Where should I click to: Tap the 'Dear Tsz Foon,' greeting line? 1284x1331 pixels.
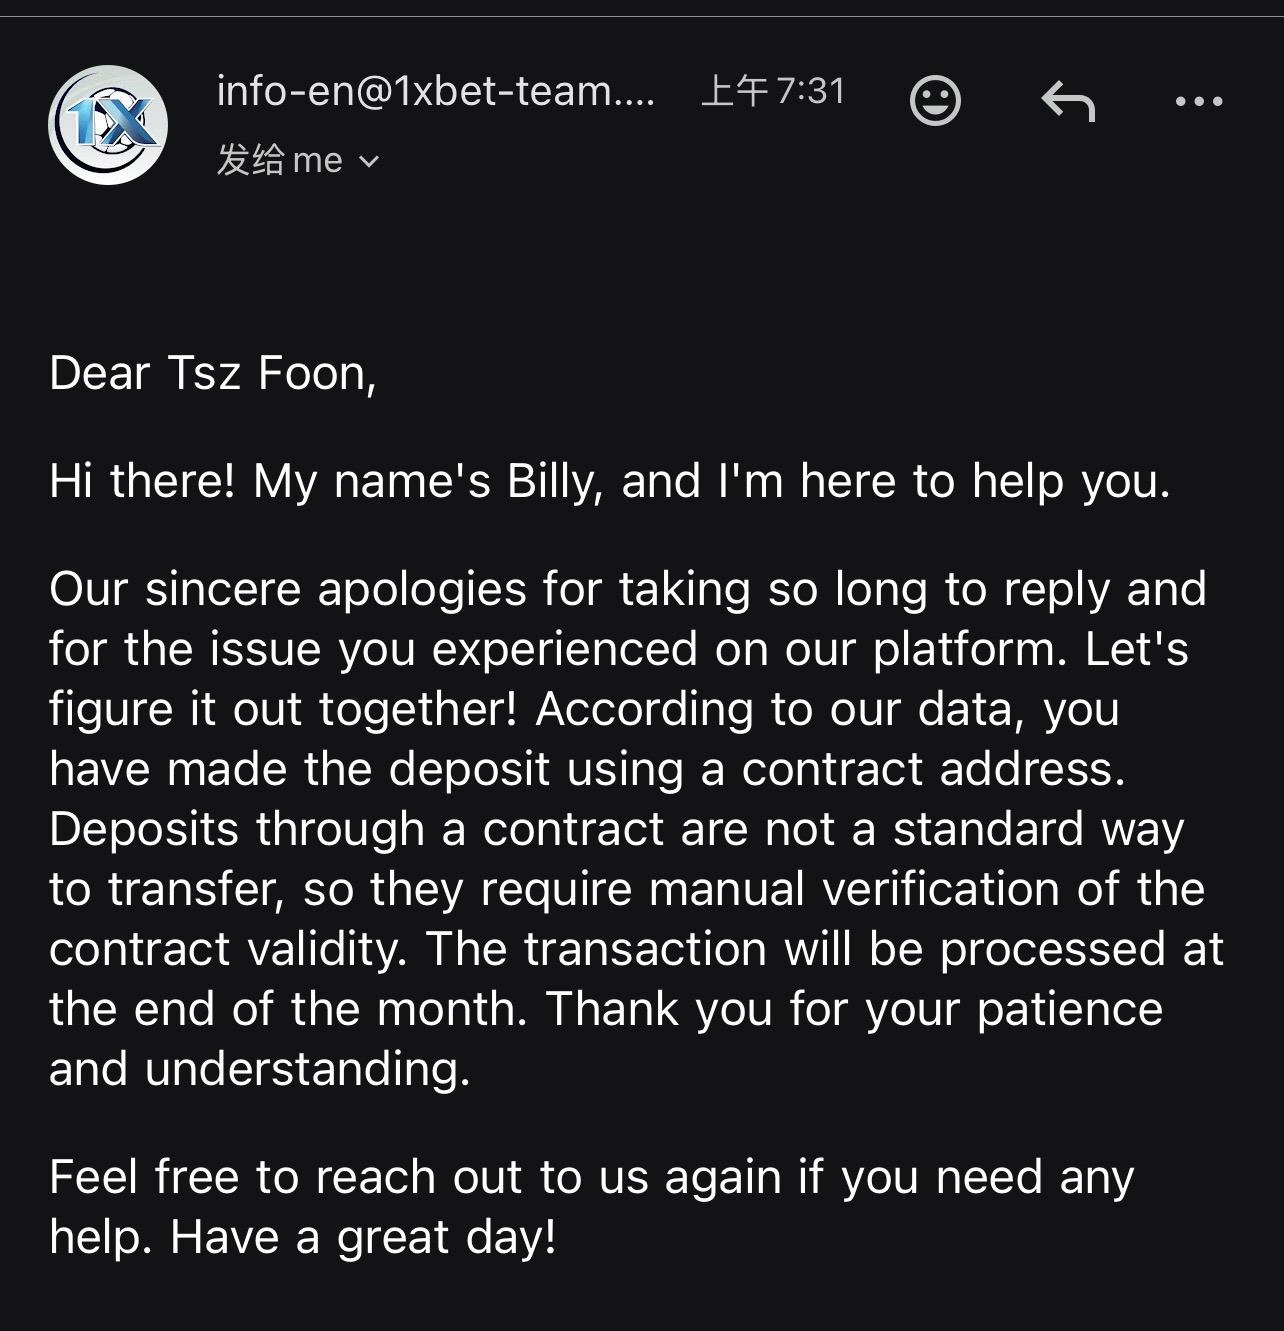tap(212, 373)
